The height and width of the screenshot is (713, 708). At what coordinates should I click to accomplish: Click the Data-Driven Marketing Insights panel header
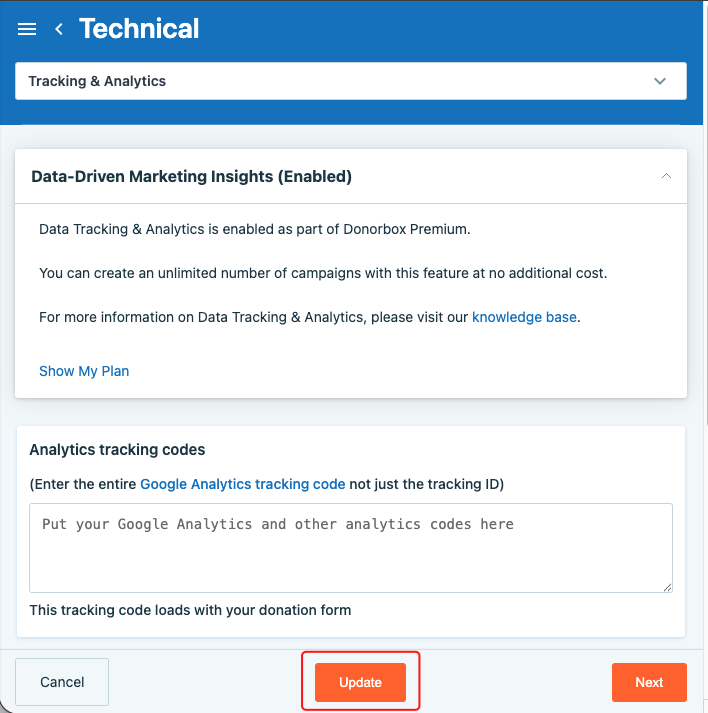192,176
